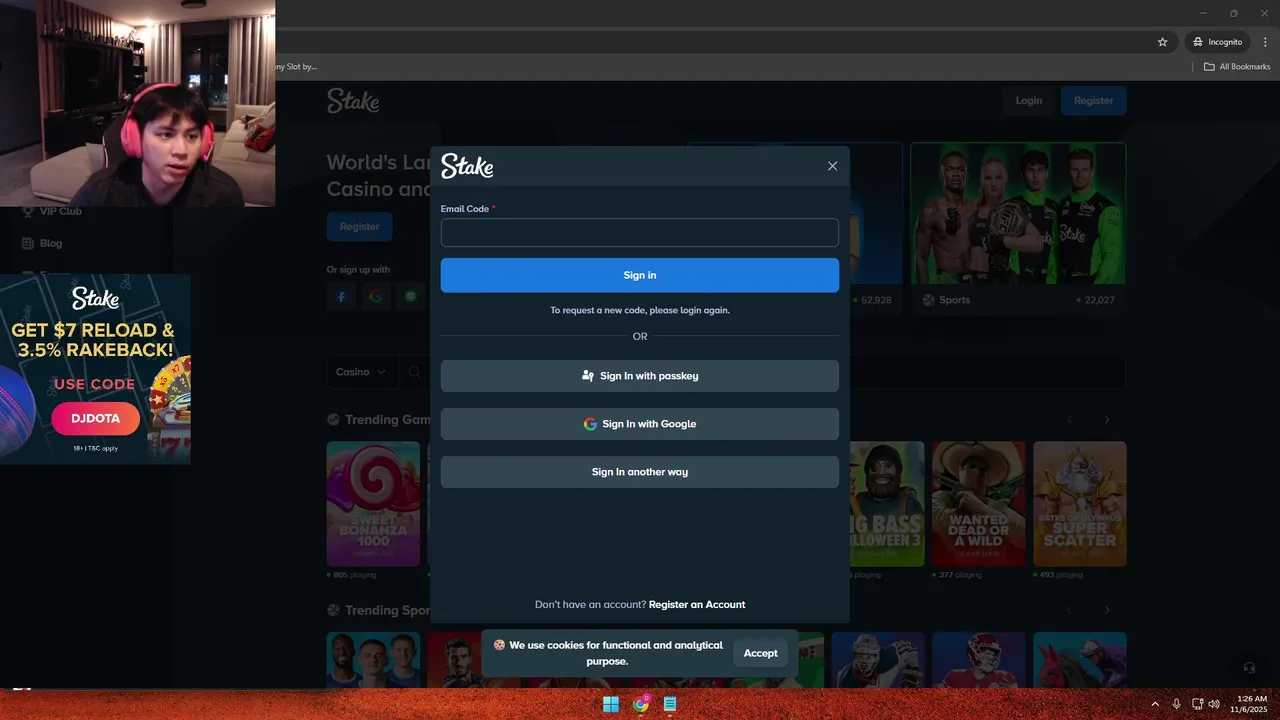Click the hero Register button
The width and height of the screenshot is (1280, 720).
[x=360, y=227]
